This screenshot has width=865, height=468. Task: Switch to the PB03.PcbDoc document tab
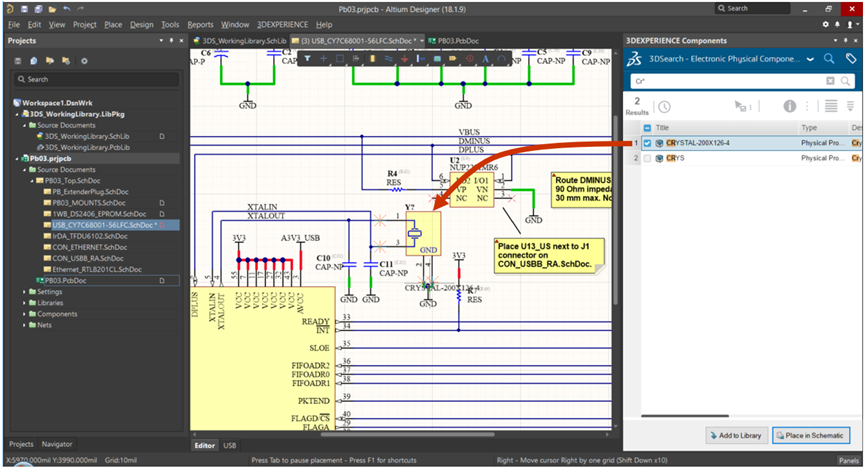453,41
